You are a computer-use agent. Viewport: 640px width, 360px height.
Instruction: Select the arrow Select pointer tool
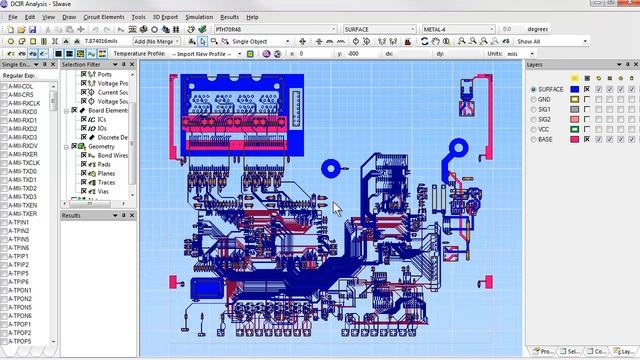(203, 42)
